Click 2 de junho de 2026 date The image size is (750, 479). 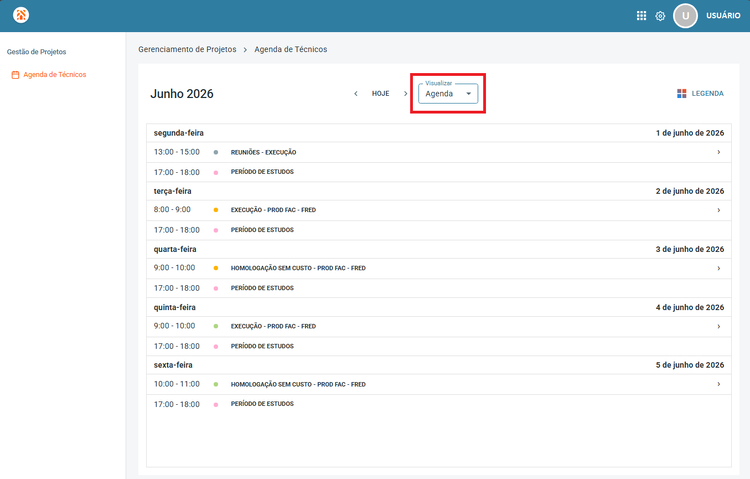(x=690, y=191)
